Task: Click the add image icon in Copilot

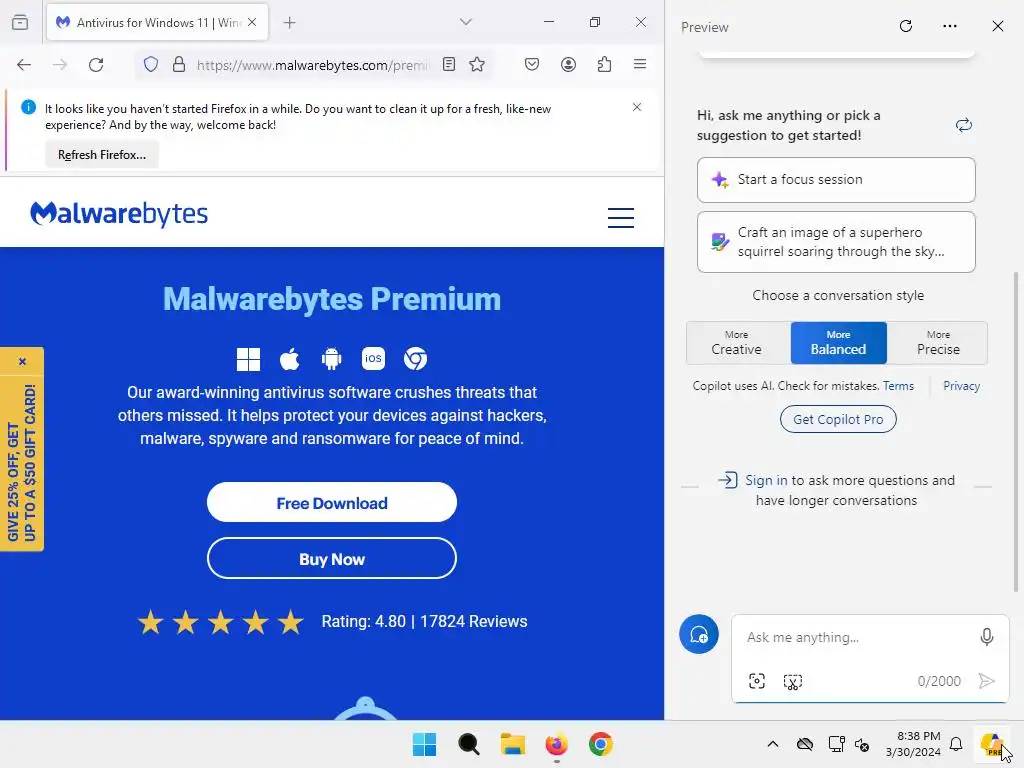Action: tap(757, 681)
